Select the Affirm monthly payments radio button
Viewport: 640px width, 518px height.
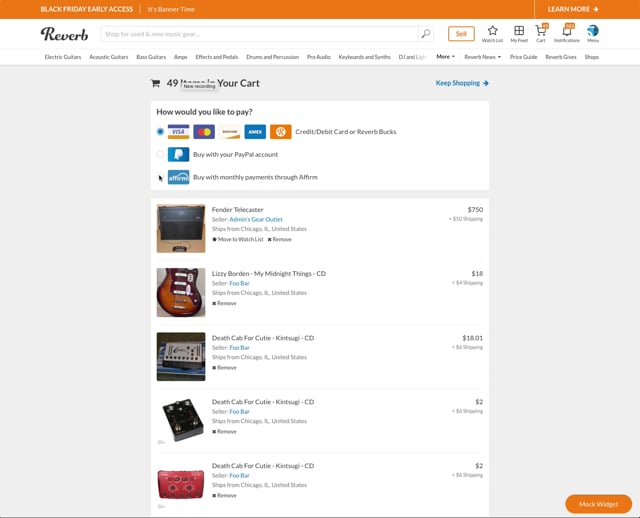coord(160,177)
